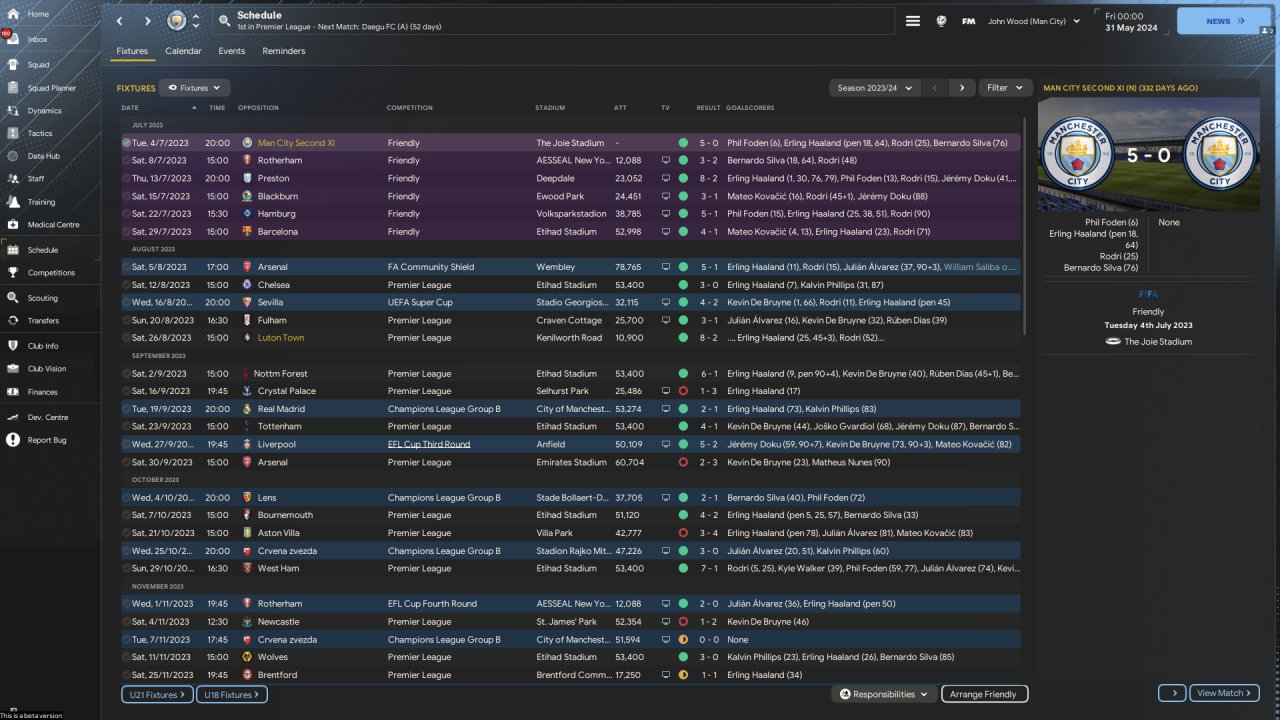Sort by the Opposition column header
The height and width of the screenshot is (720, 1280).
(x=258, y=108)
